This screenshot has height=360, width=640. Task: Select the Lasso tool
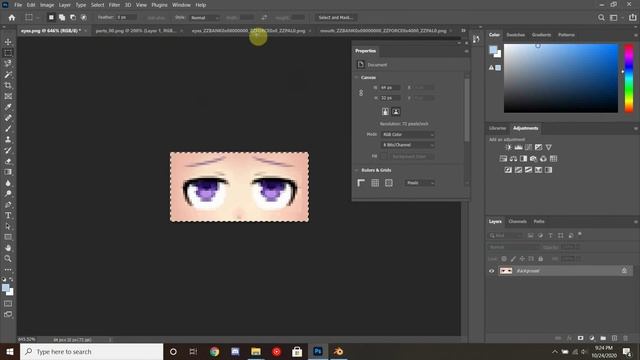(8, 64)
